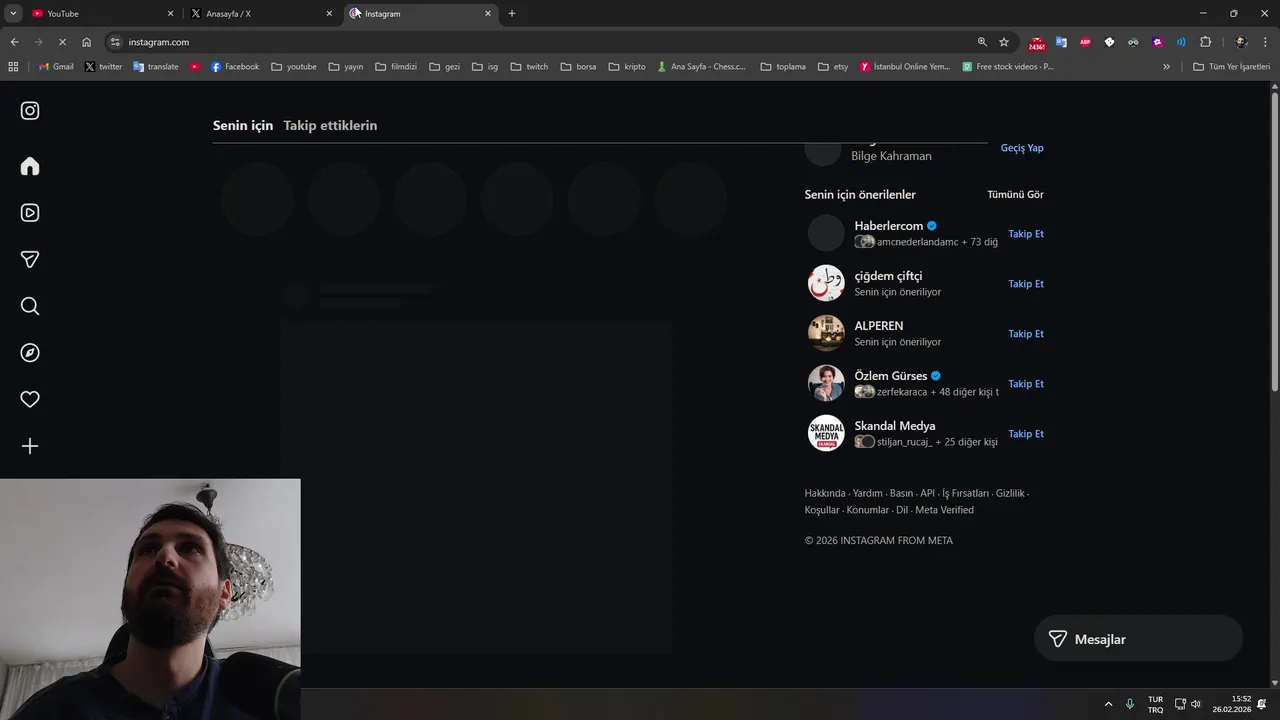Open the Extensions puzzle menu

1205,42
